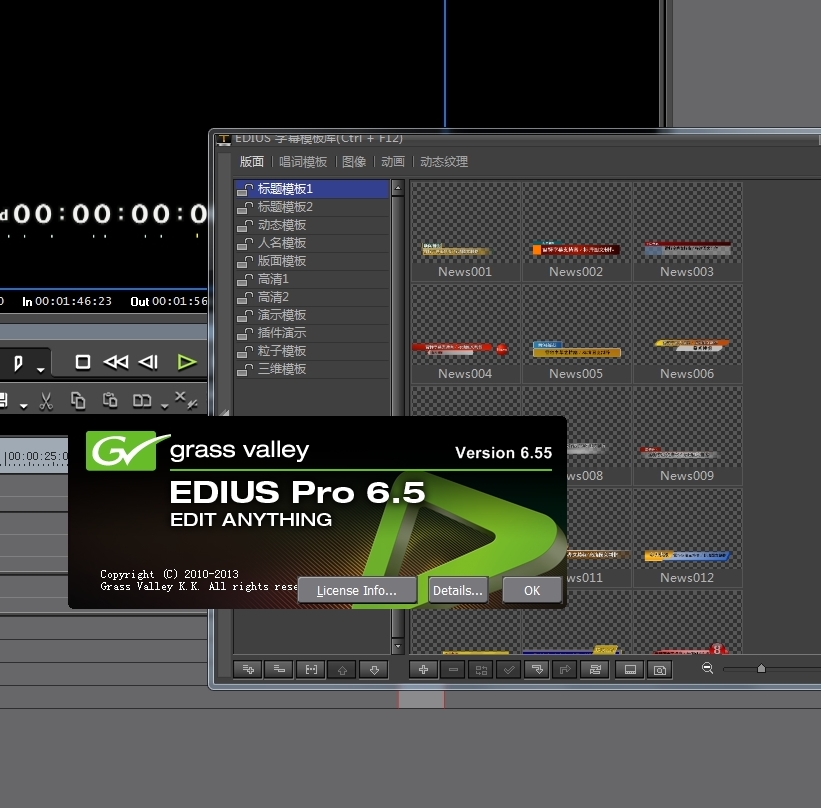Click apply checkmark icon
Viewport: 821px width, 808px height.
(509, 669)
